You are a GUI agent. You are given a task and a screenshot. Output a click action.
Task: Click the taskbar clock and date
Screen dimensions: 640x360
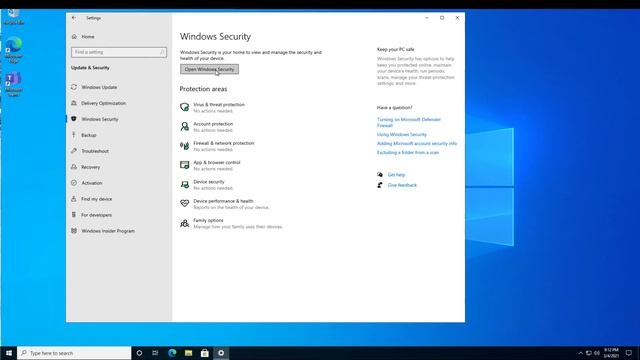pos(611,353)
